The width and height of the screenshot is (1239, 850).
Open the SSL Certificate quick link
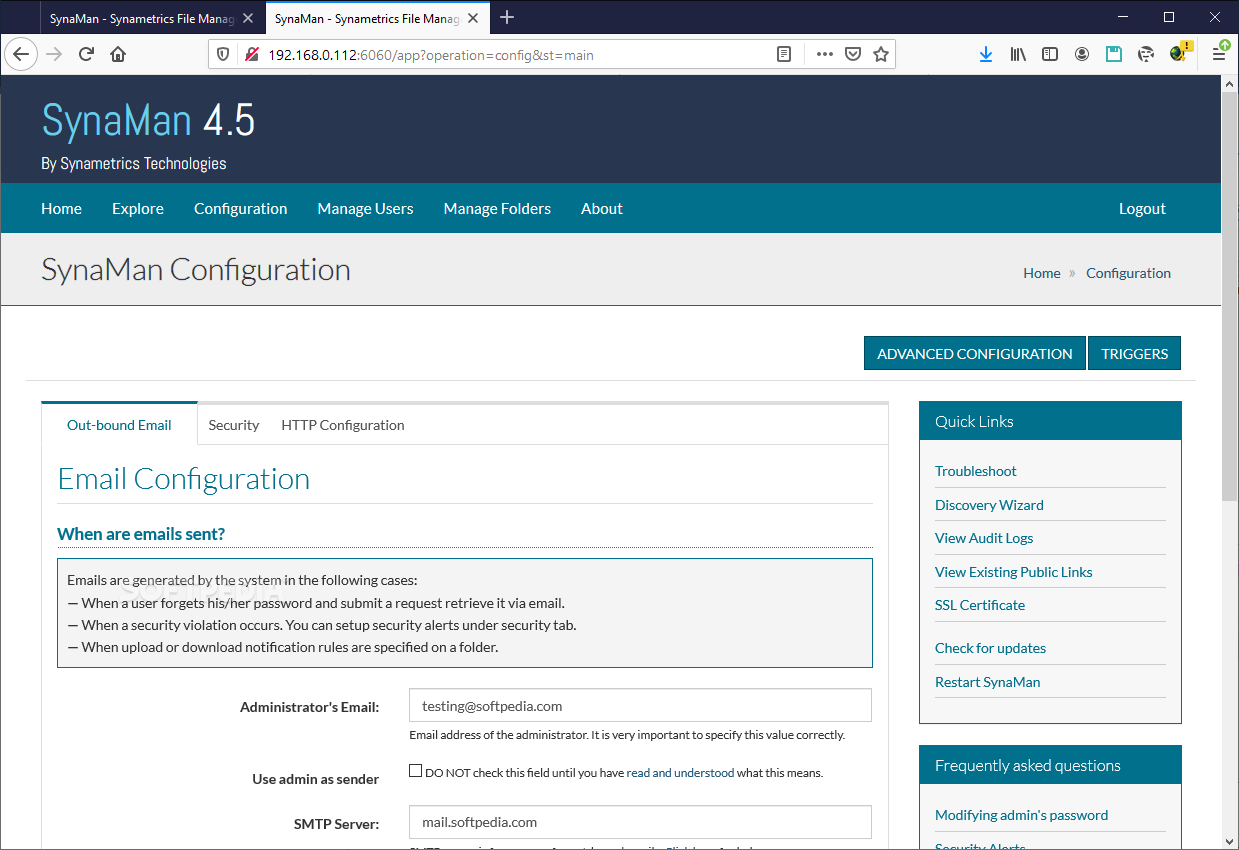pos(980,605)
